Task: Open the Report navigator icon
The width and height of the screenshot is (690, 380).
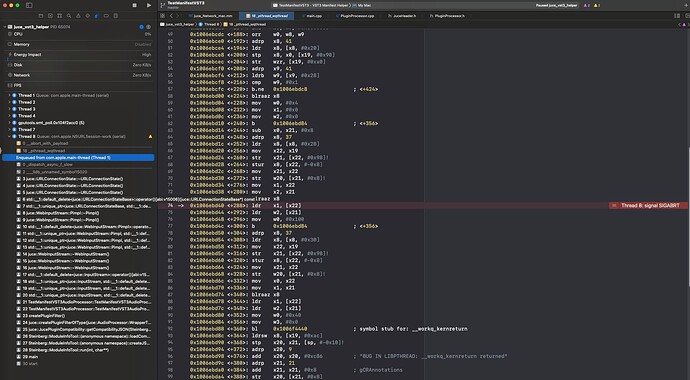Action: click(x=116, y=16)
